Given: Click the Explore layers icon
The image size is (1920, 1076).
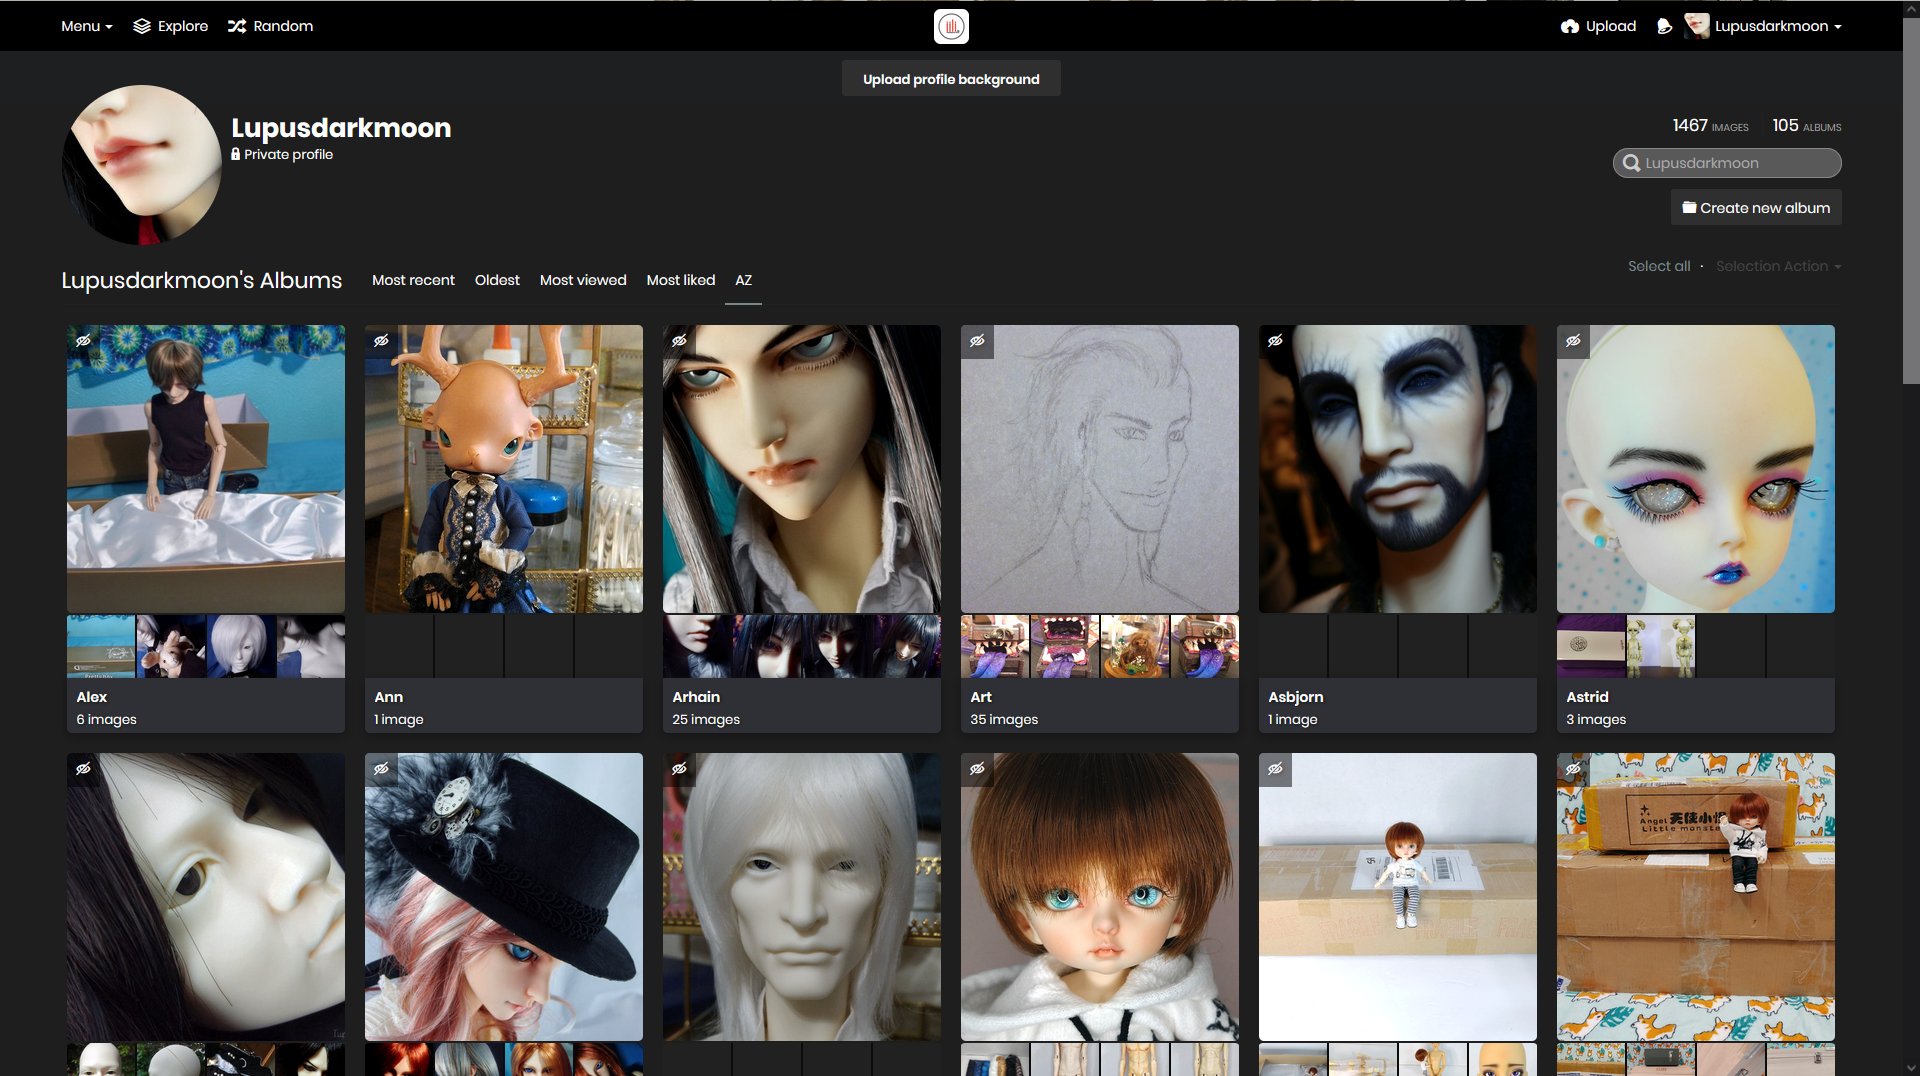Looking at the screenshot, I should click(x=142, y=26).
